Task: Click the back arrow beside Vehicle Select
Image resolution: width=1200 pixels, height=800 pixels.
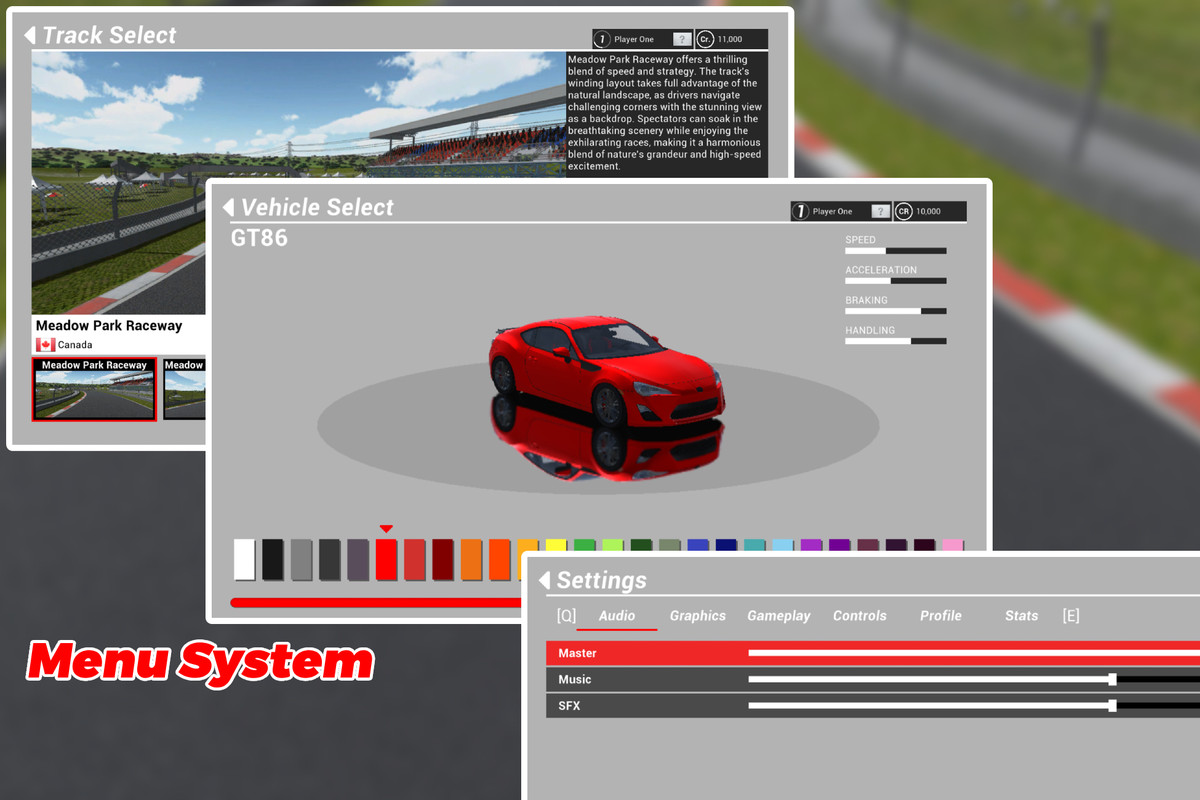Action: [x=228, y=207]
